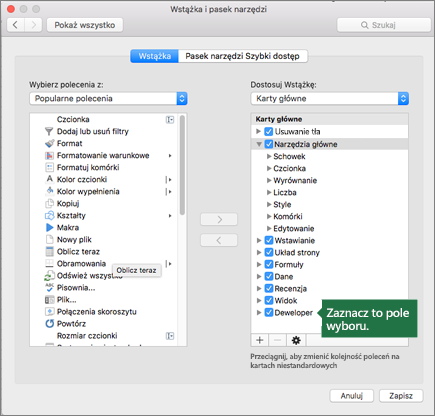This screenshot has width=435, height=416.
Task: Click the forward chevron toolbar button
Action: [x=33, y=25]
